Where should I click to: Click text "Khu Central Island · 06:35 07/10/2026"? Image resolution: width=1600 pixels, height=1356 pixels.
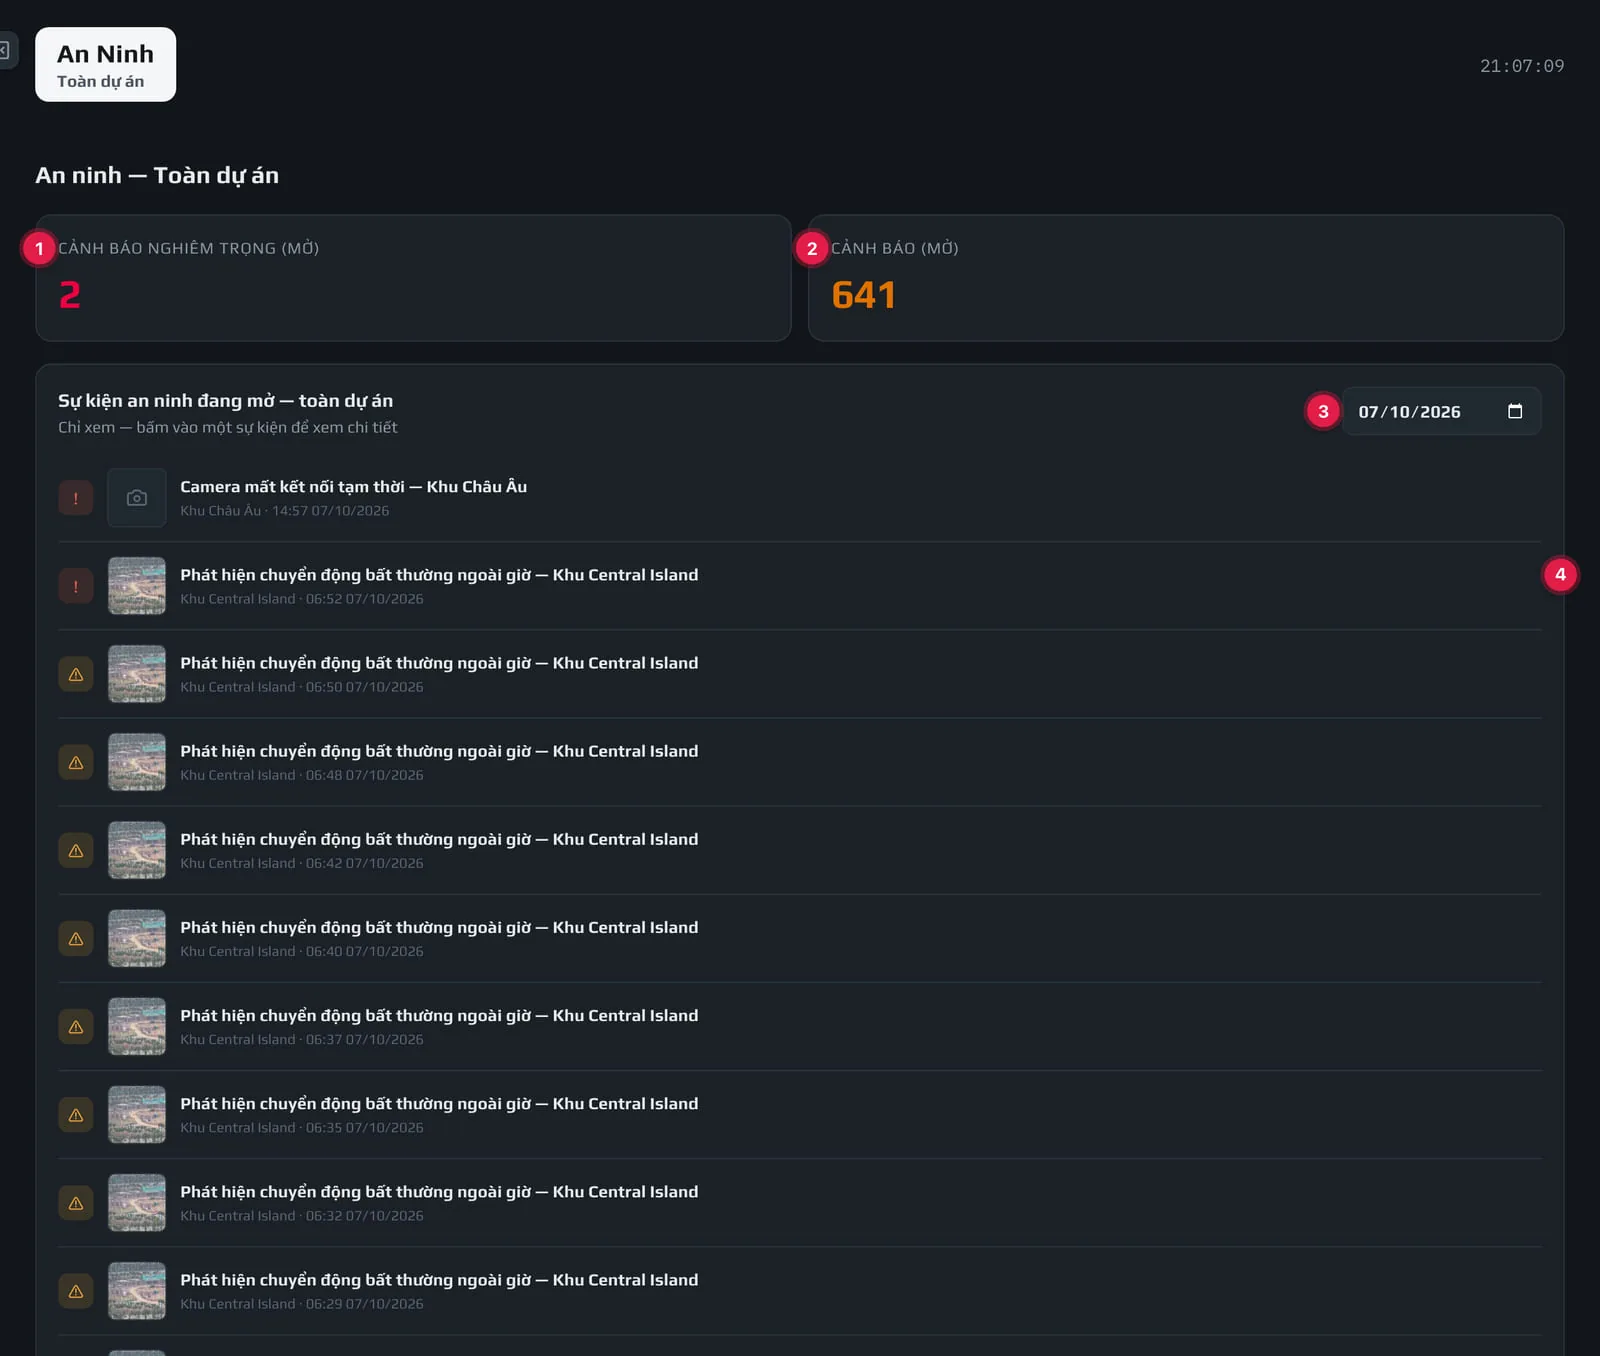[x=302, y=1127]
